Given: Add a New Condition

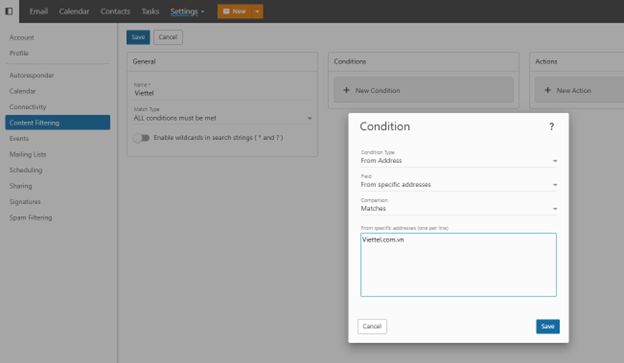Looking at the screenshot, I should [x=423, y=90].
